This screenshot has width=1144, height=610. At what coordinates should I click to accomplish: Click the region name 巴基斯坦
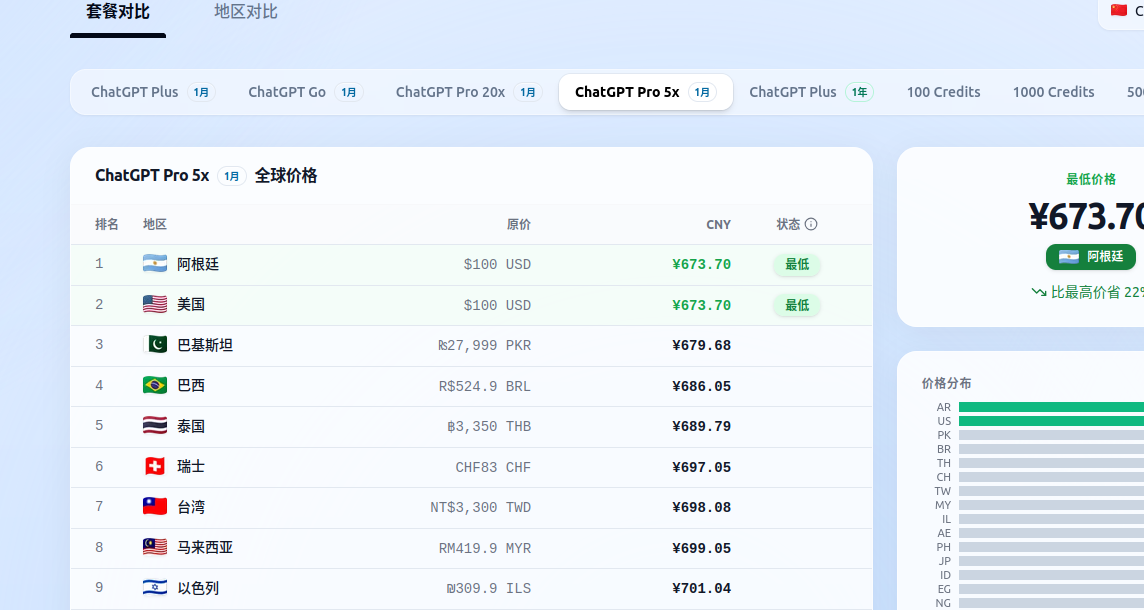pos(205,345)
